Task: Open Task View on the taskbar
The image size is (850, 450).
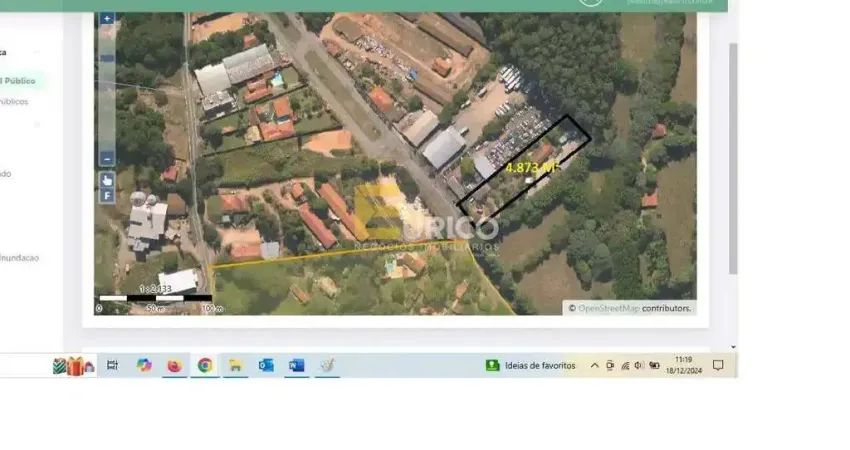Action: coord(112,366)
